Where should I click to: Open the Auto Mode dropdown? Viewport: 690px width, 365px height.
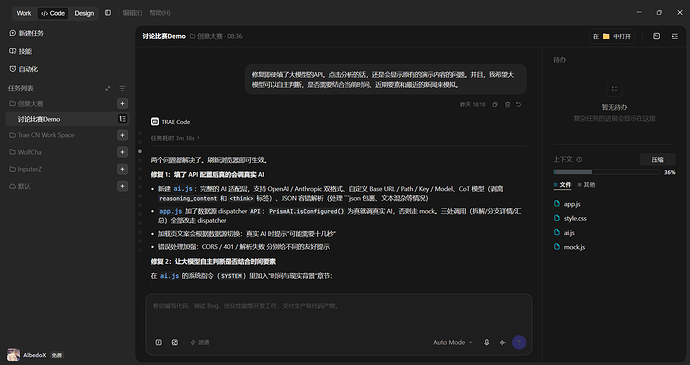point(453,342)
